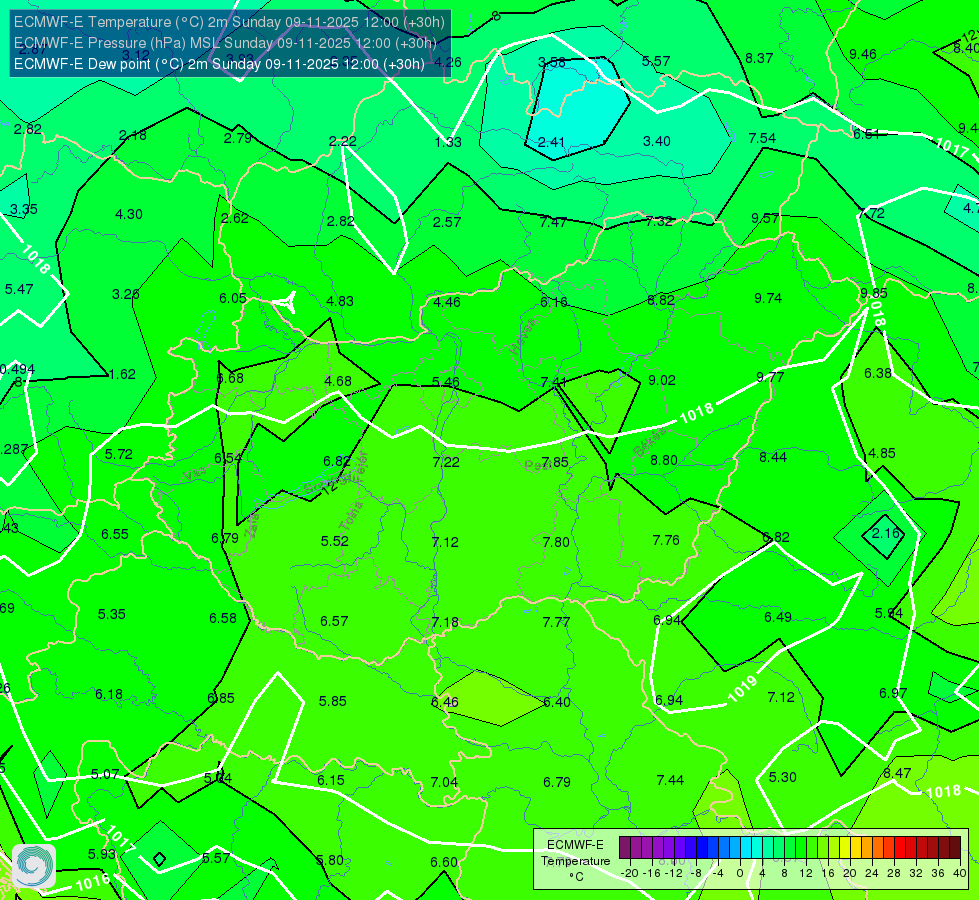Click the dew point value 2.57
The image size is (979, 900).
pos(447,222)
